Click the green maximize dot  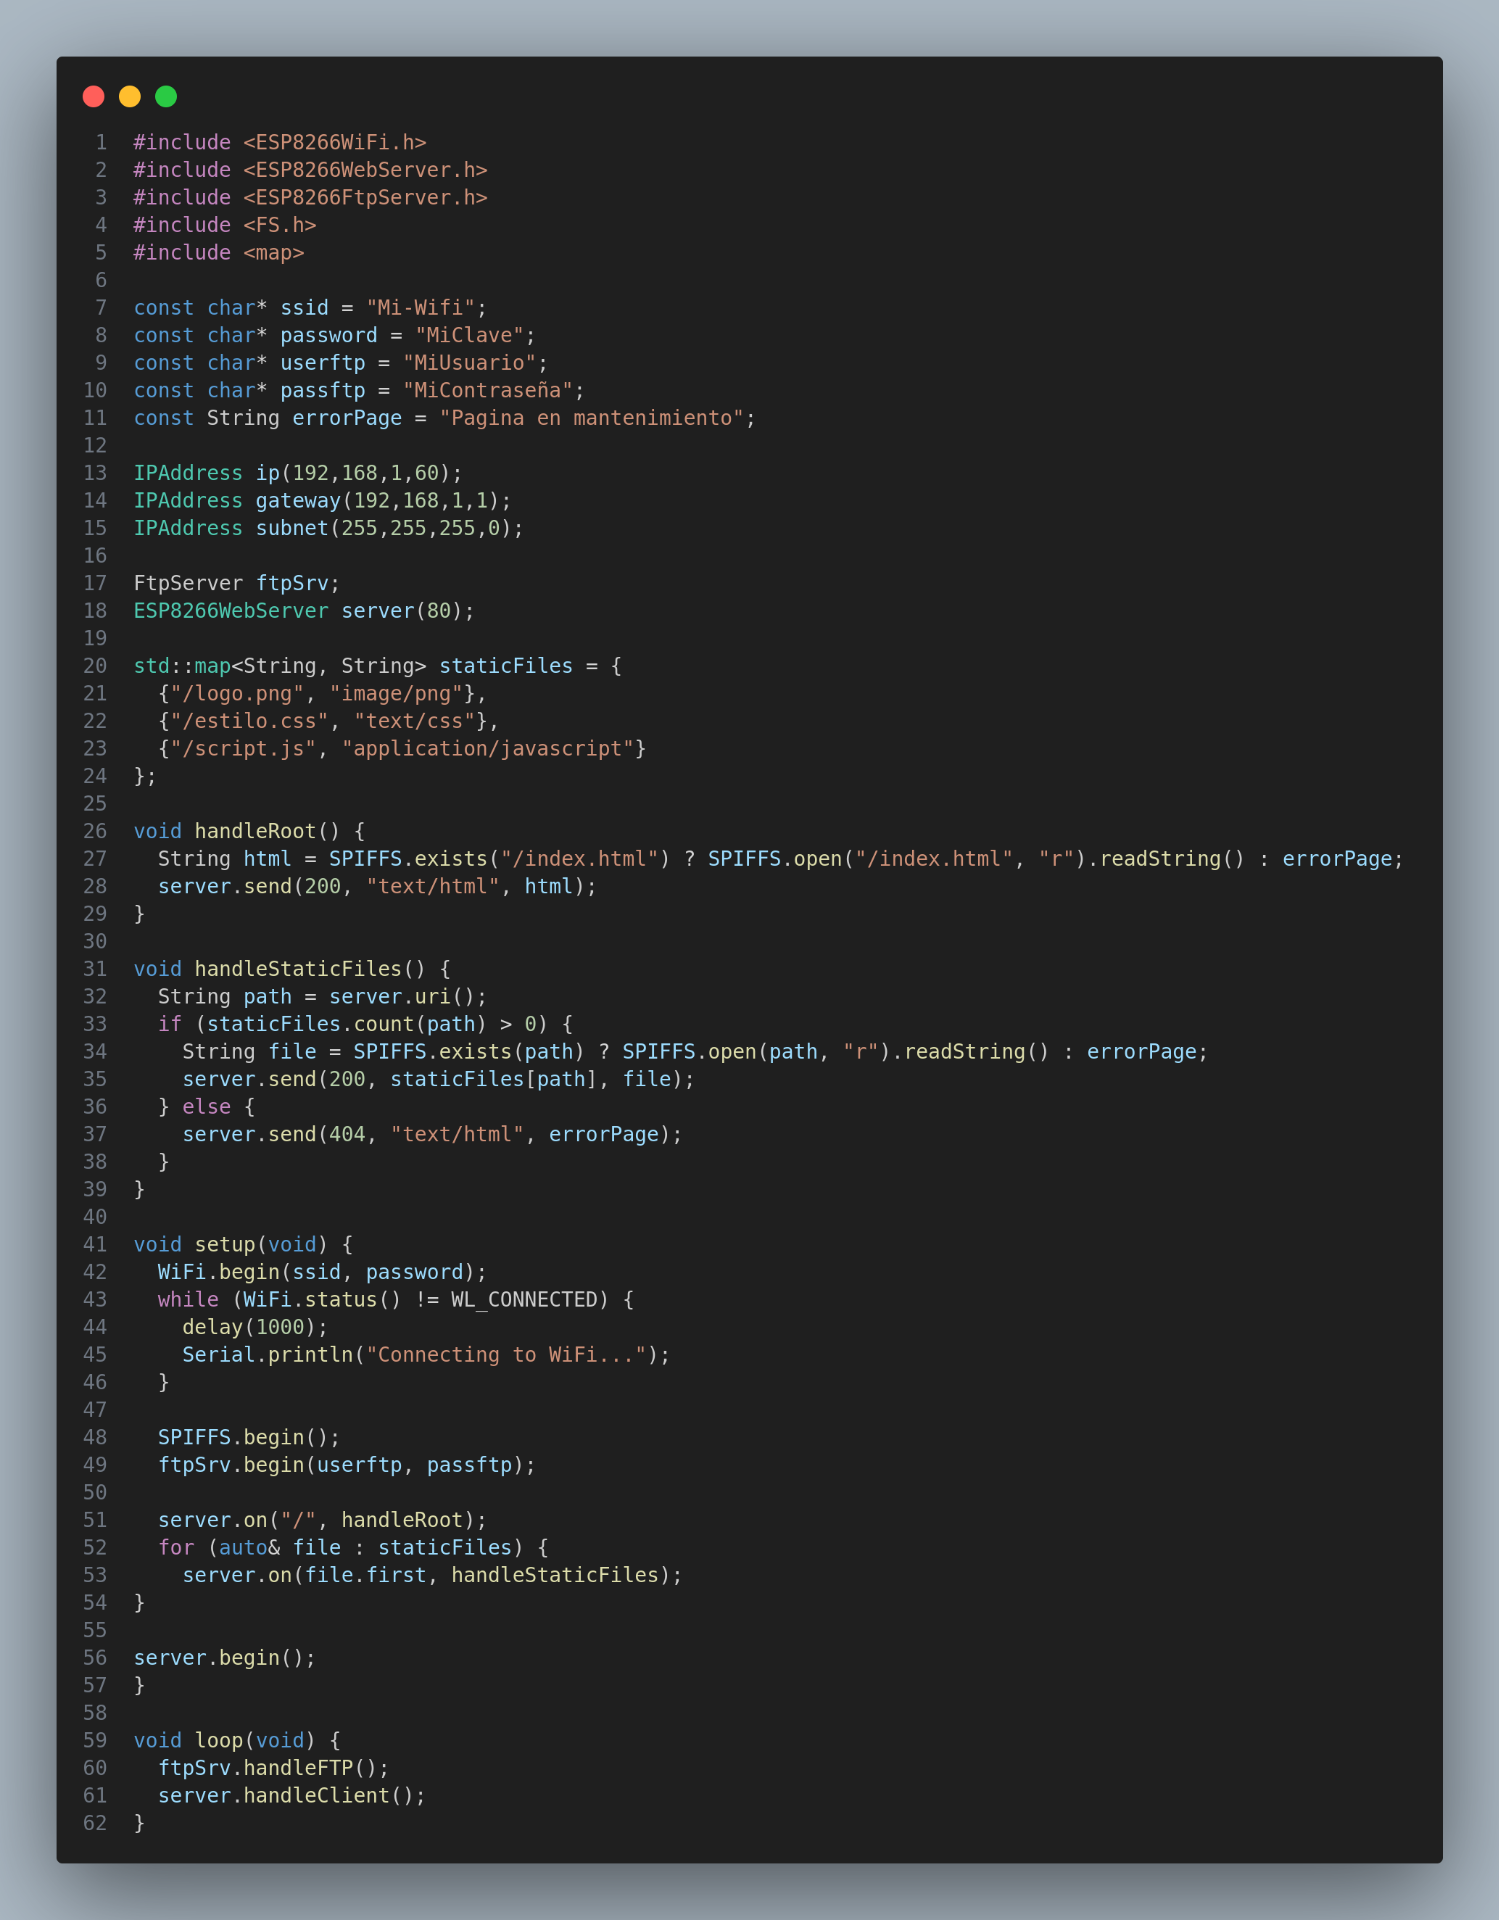(166, 96)
